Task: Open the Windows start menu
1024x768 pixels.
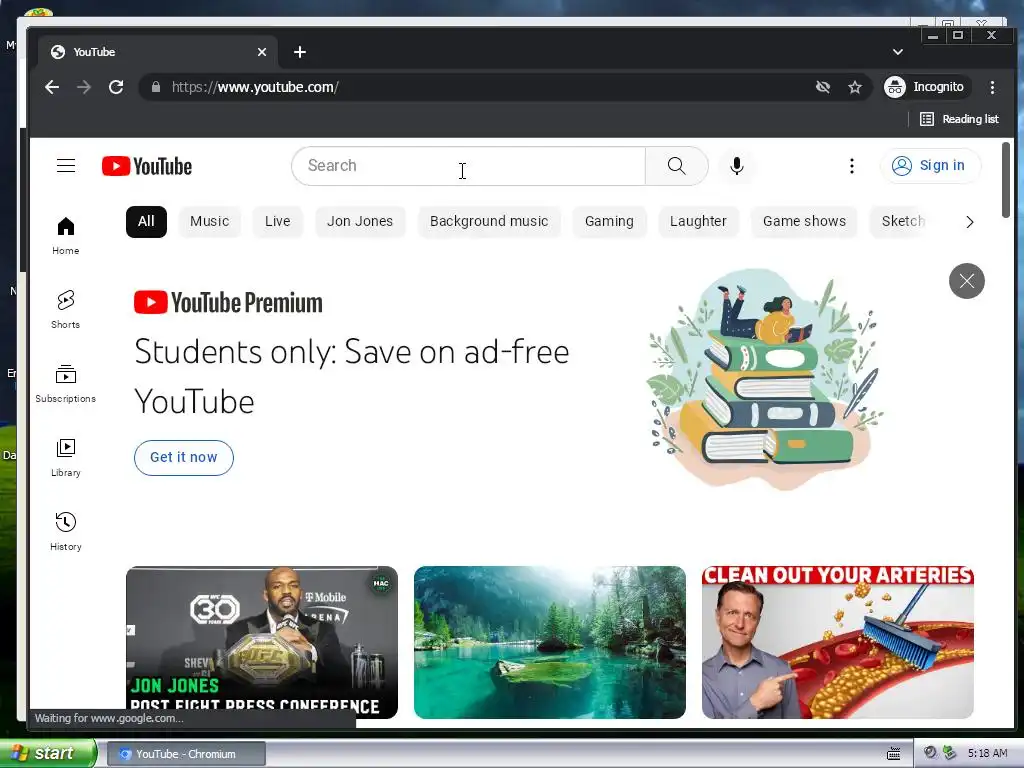Action: pos(48,753)
